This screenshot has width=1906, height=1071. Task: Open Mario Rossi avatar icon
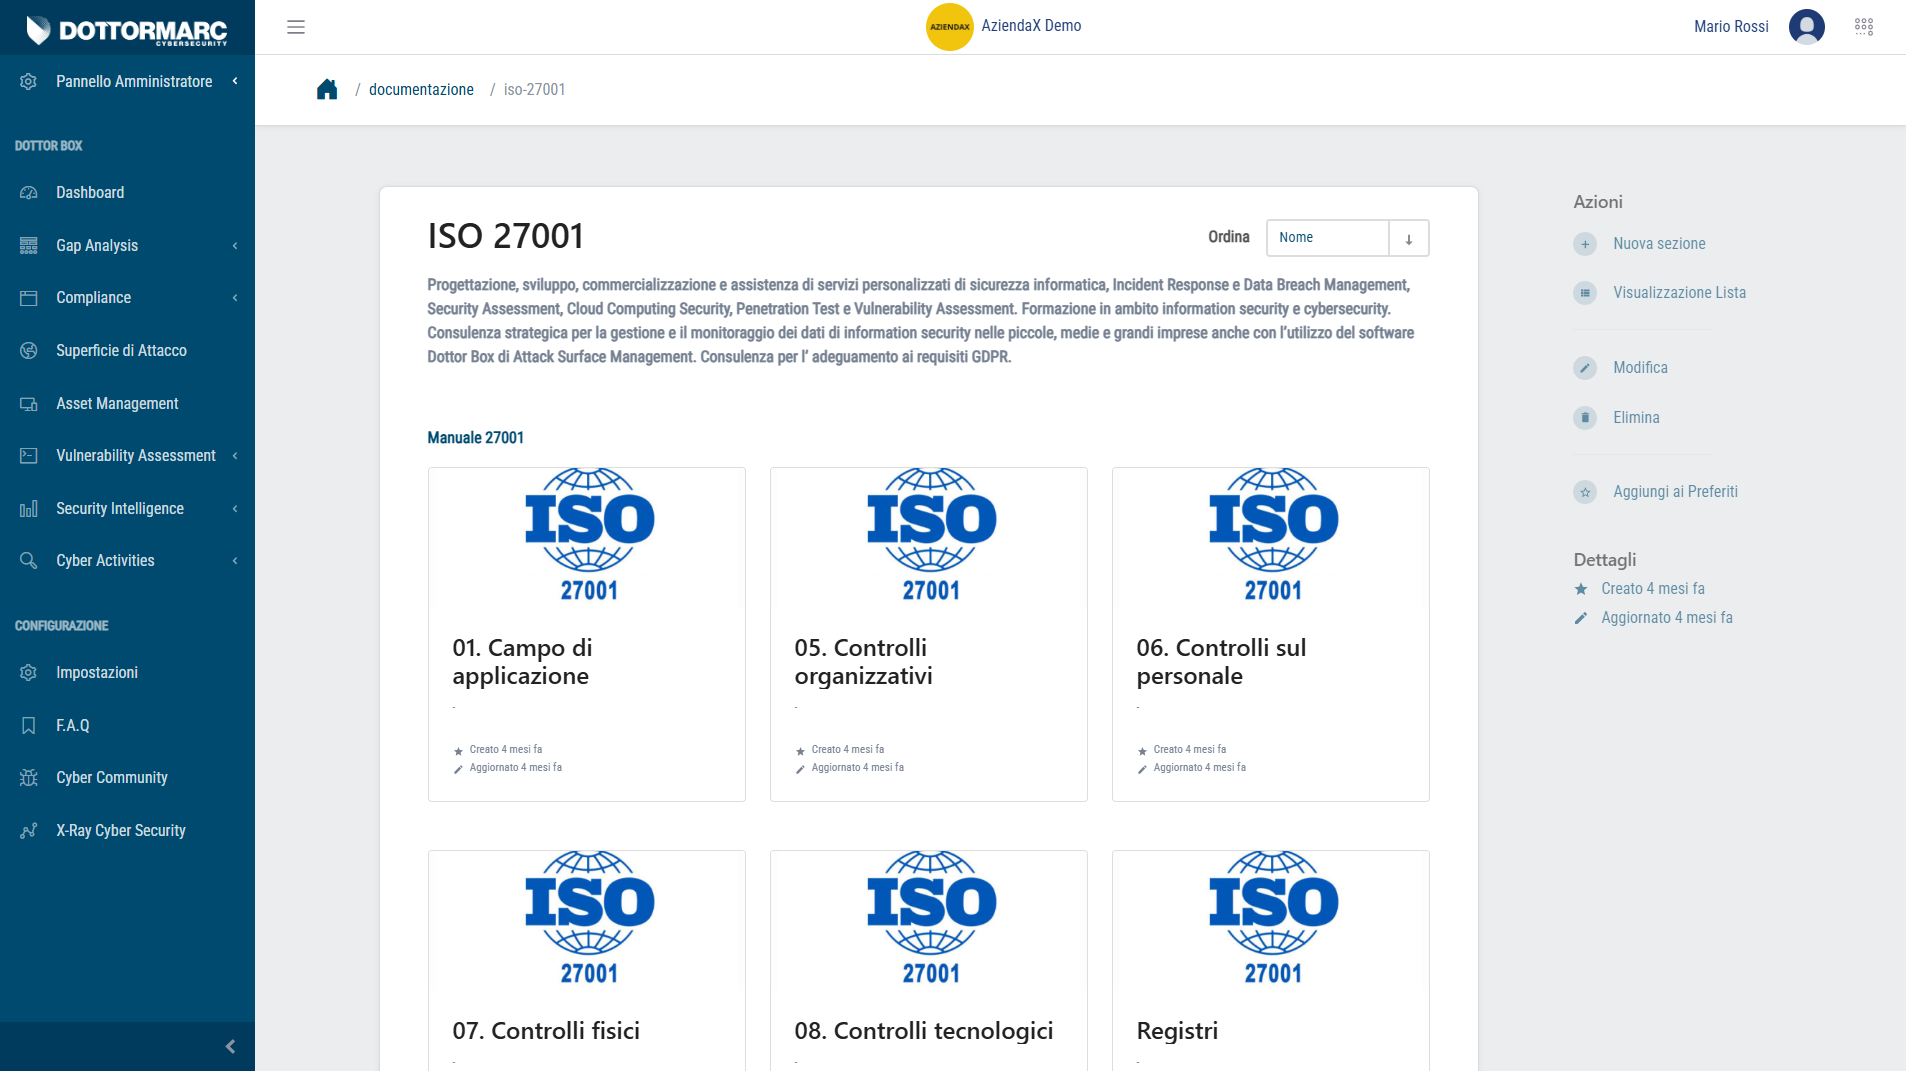pyautogui.click(x=1806, y=27)
